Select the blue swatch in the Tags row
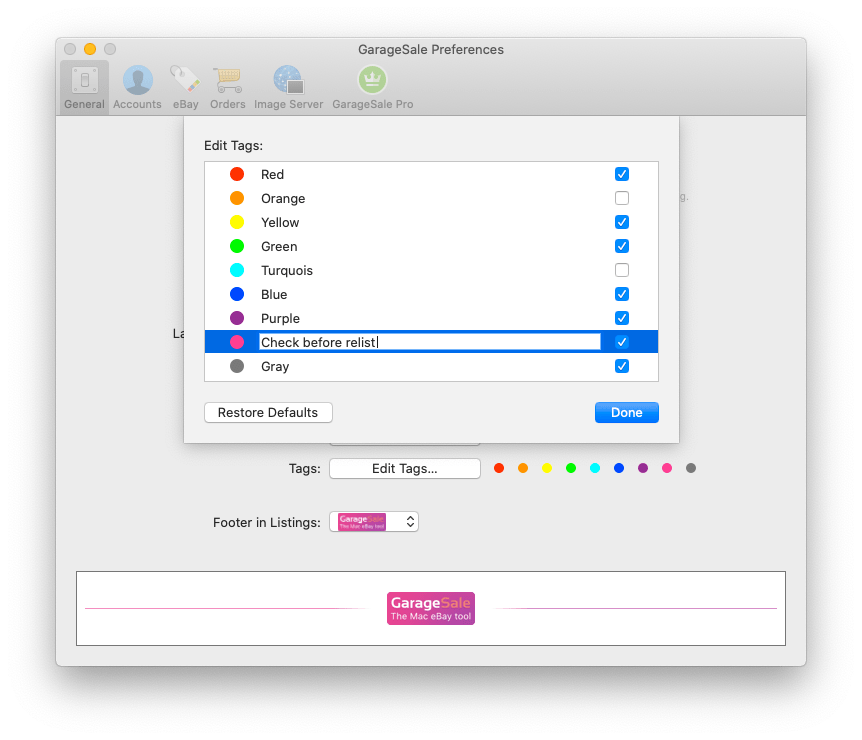Screen dimensions: 862x740 [x=619, y=467]
